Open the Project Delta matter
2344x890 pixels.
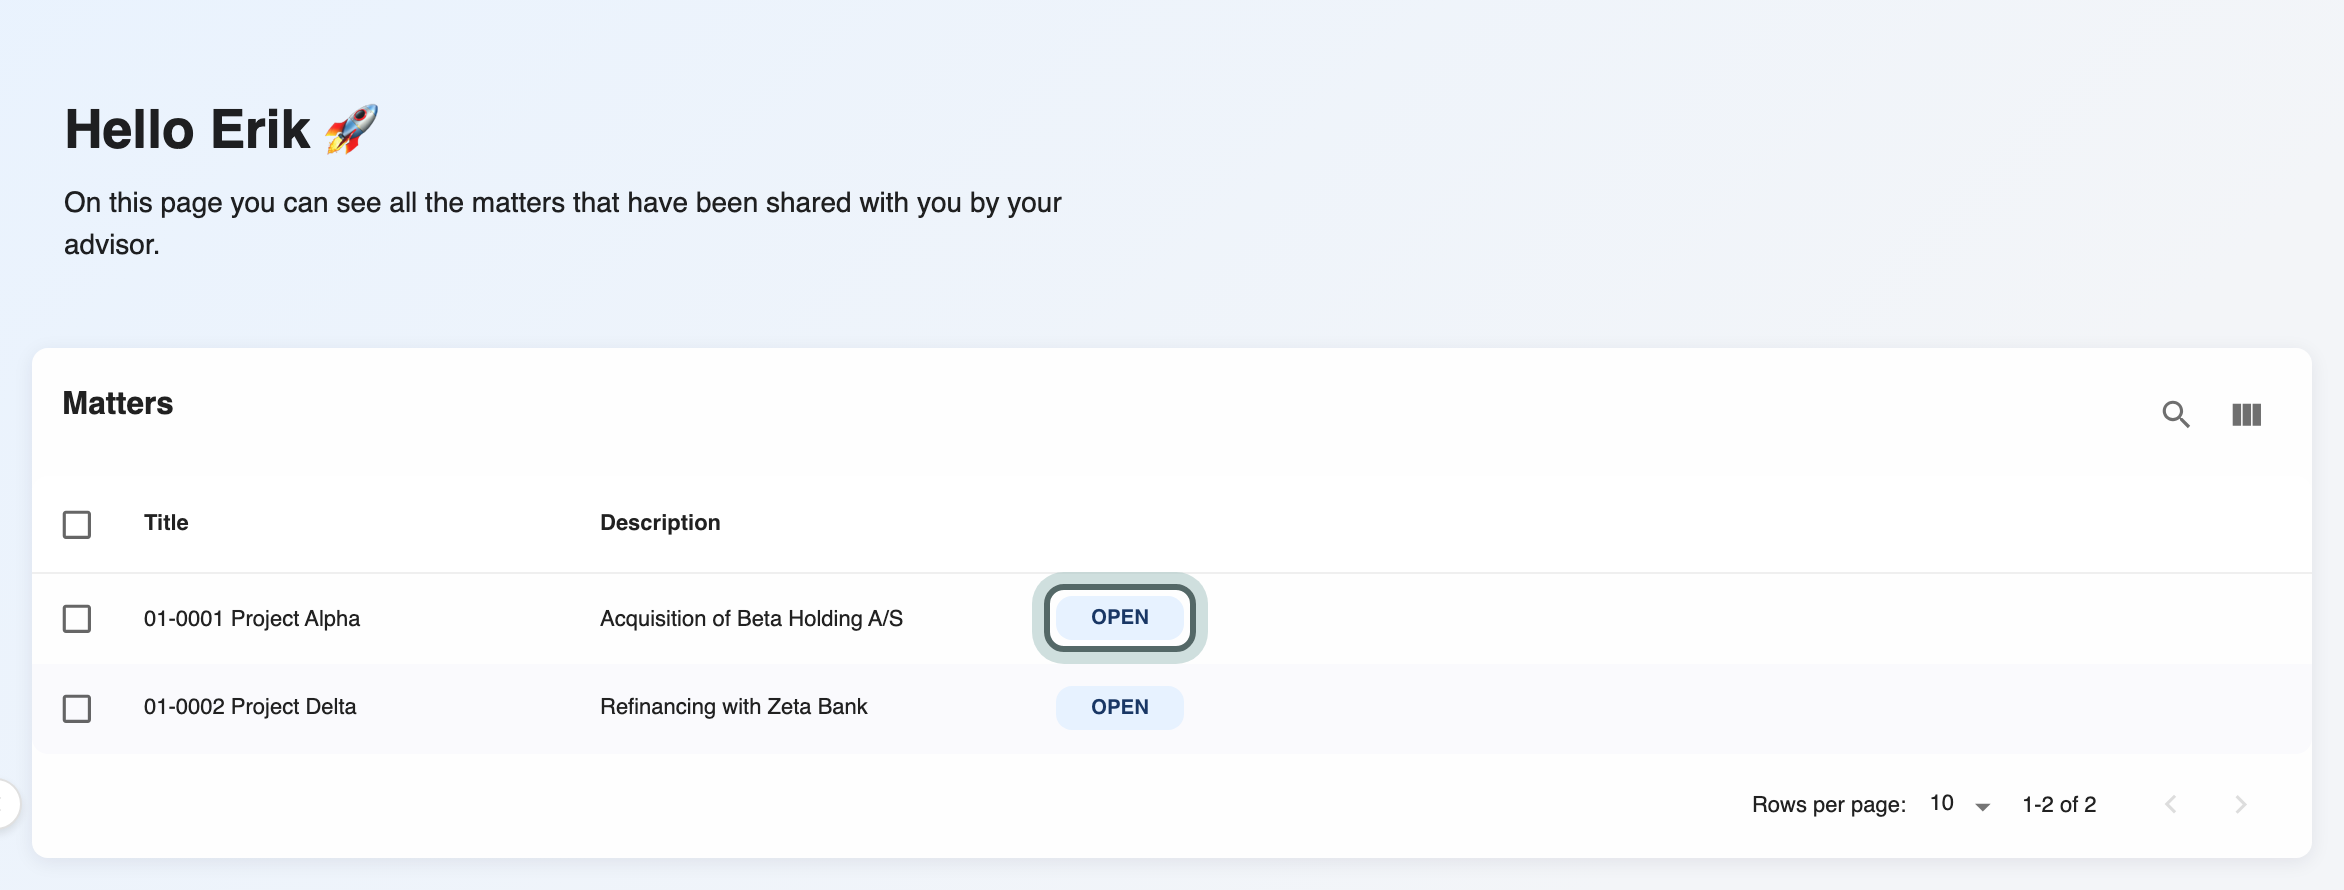click(x=1120, y=707)
